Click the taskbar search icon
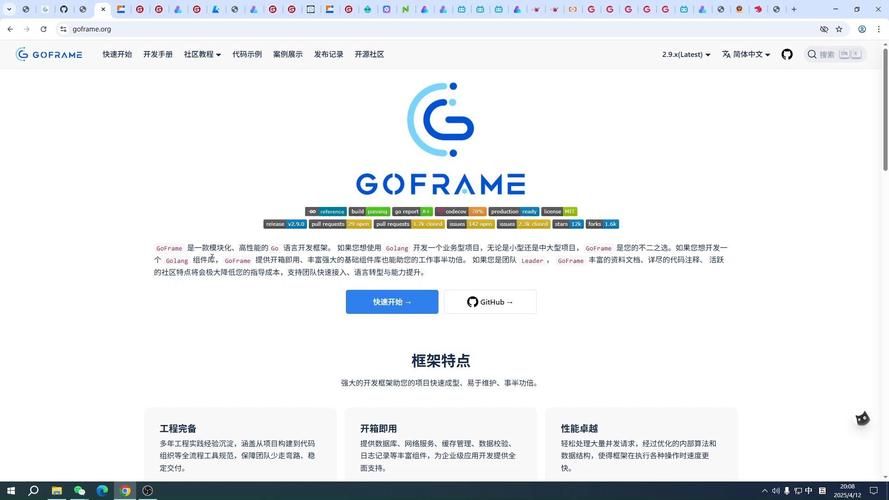Image resolution: width=889 pixels, height=500 pixels. (x=33, y=490)
